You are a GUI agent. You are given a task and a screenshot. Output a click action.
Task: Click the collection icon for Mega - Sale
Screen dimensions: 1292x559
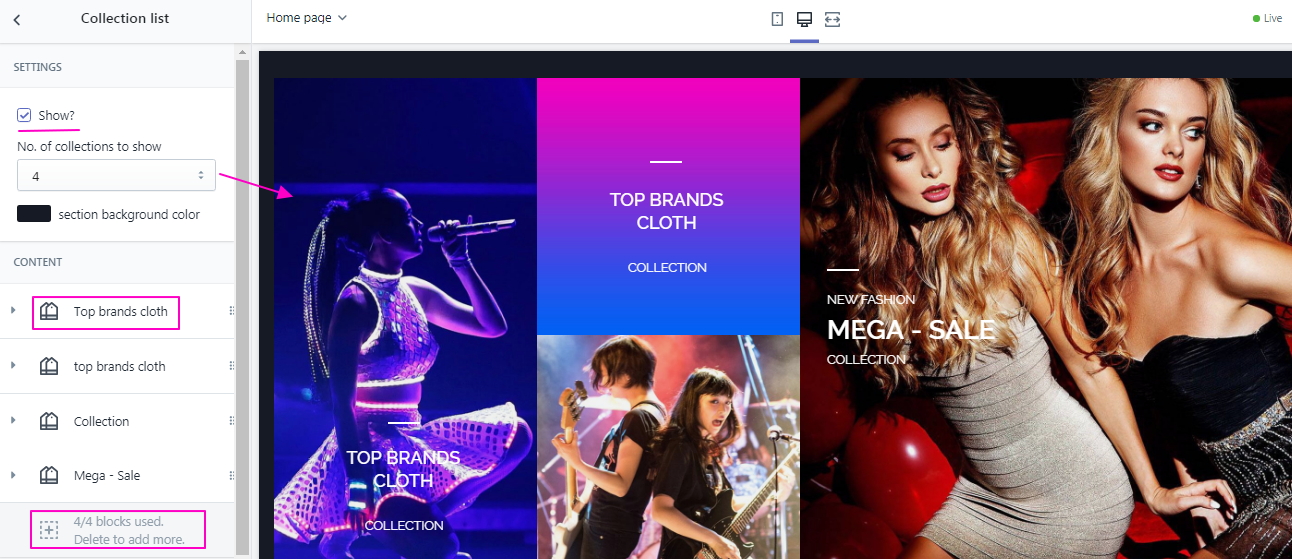pyautogui.click(x=49, y=476)
